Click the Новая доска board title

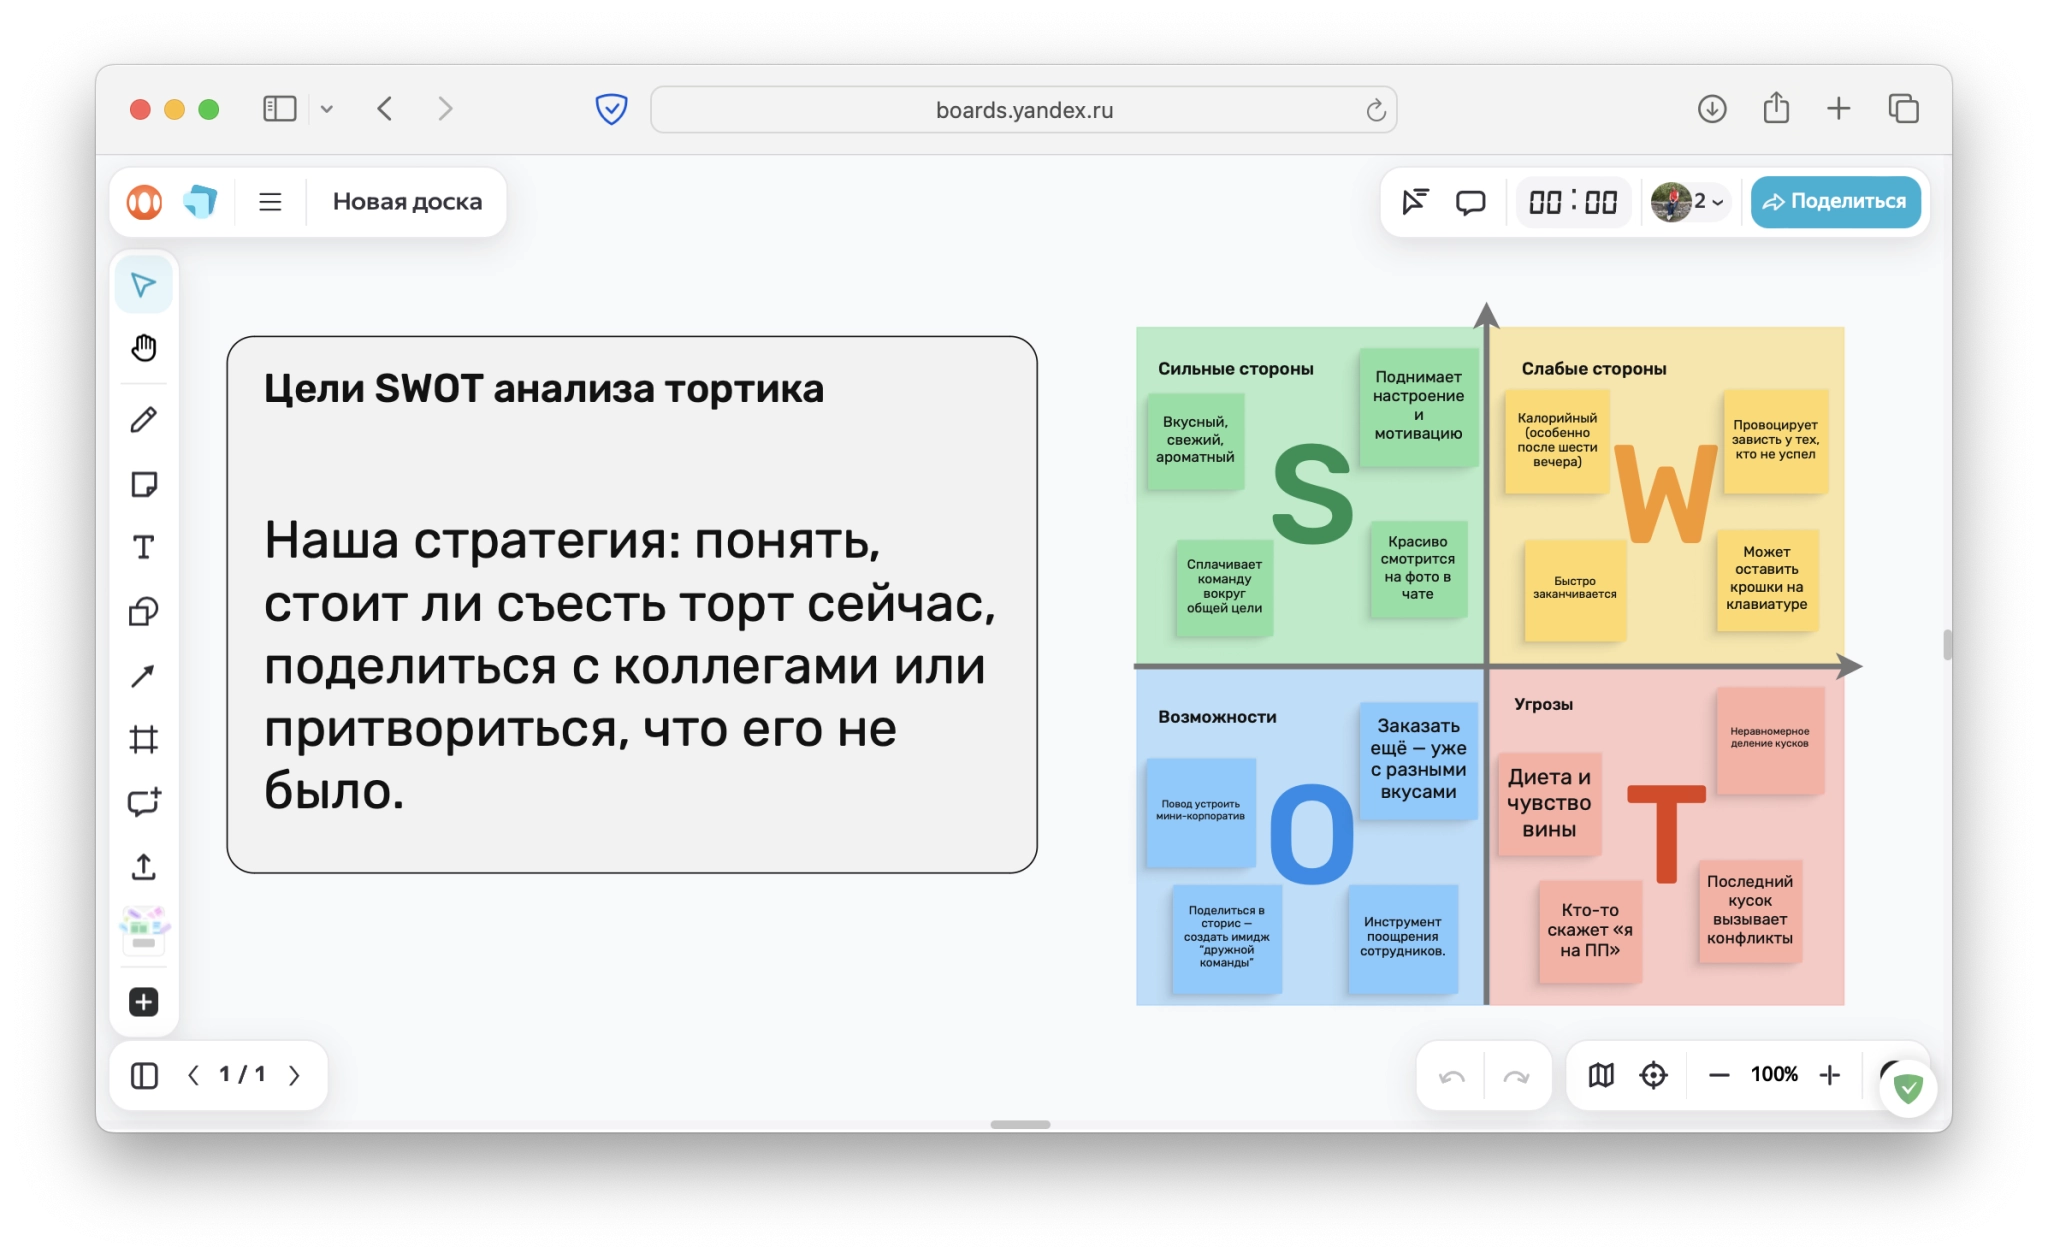click(407, 202)
